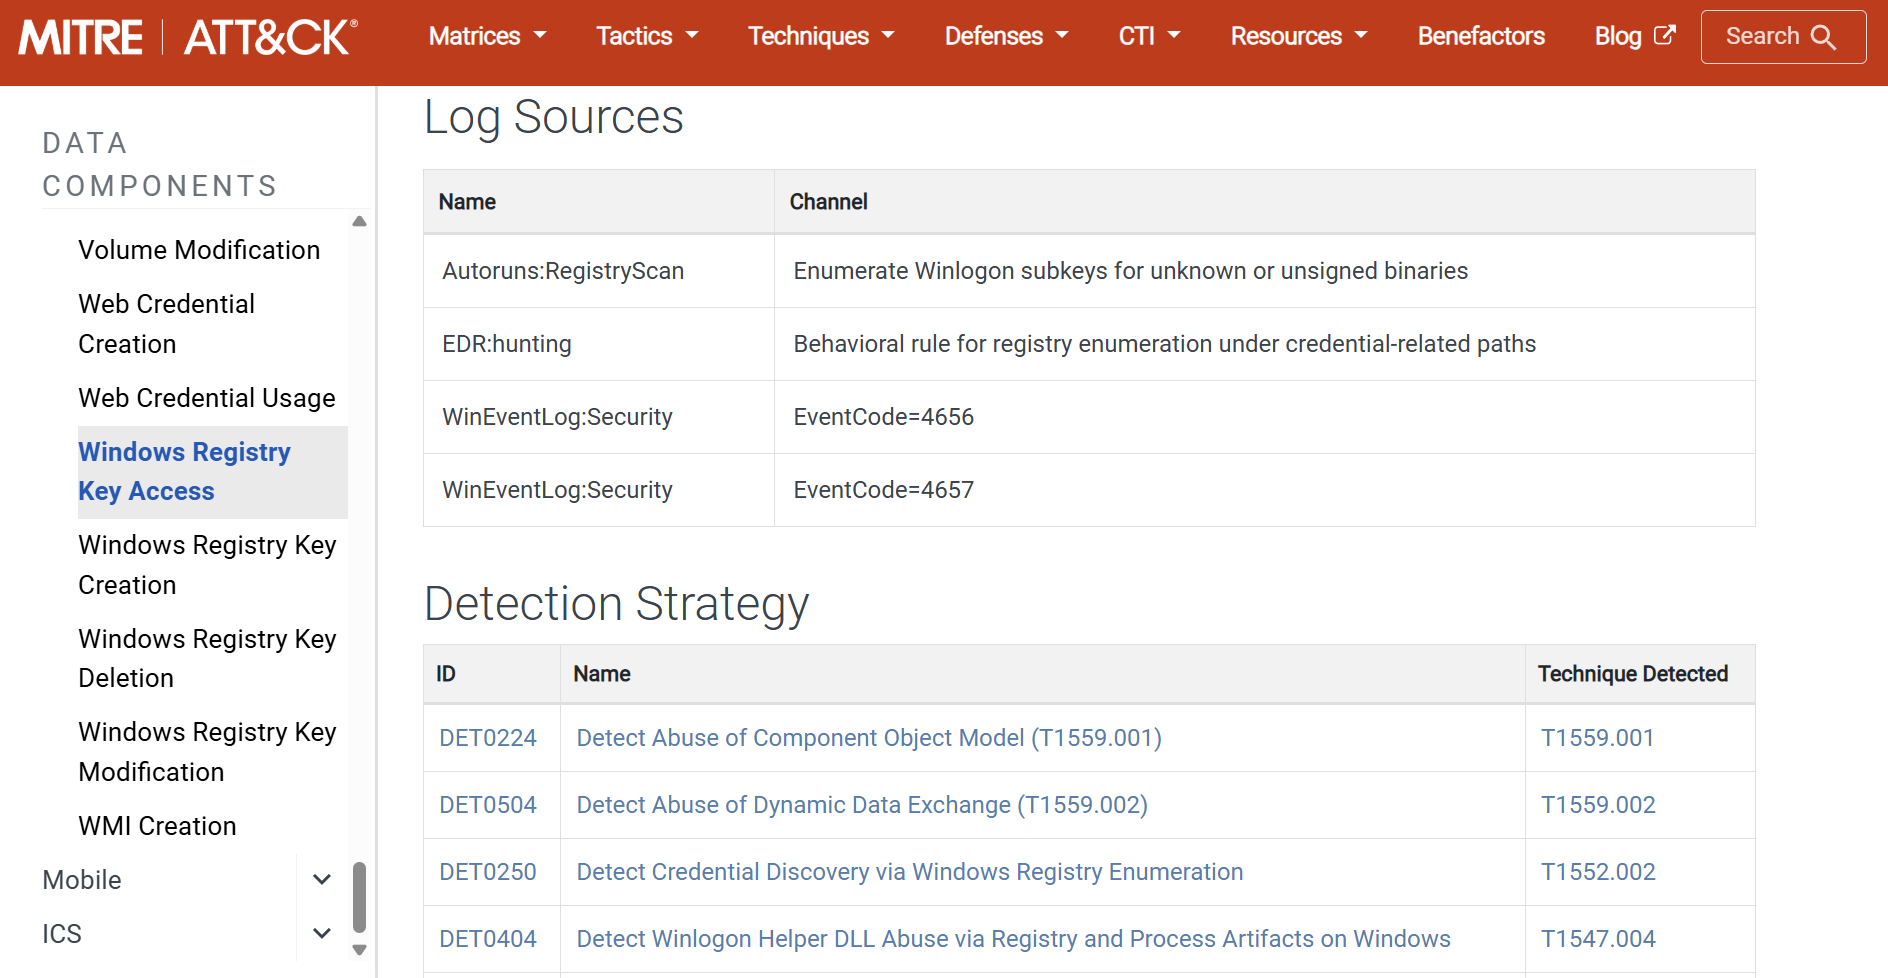1888x978 pixels.
Task: Expand the Mobile section chevron
Action: [322, 880]
